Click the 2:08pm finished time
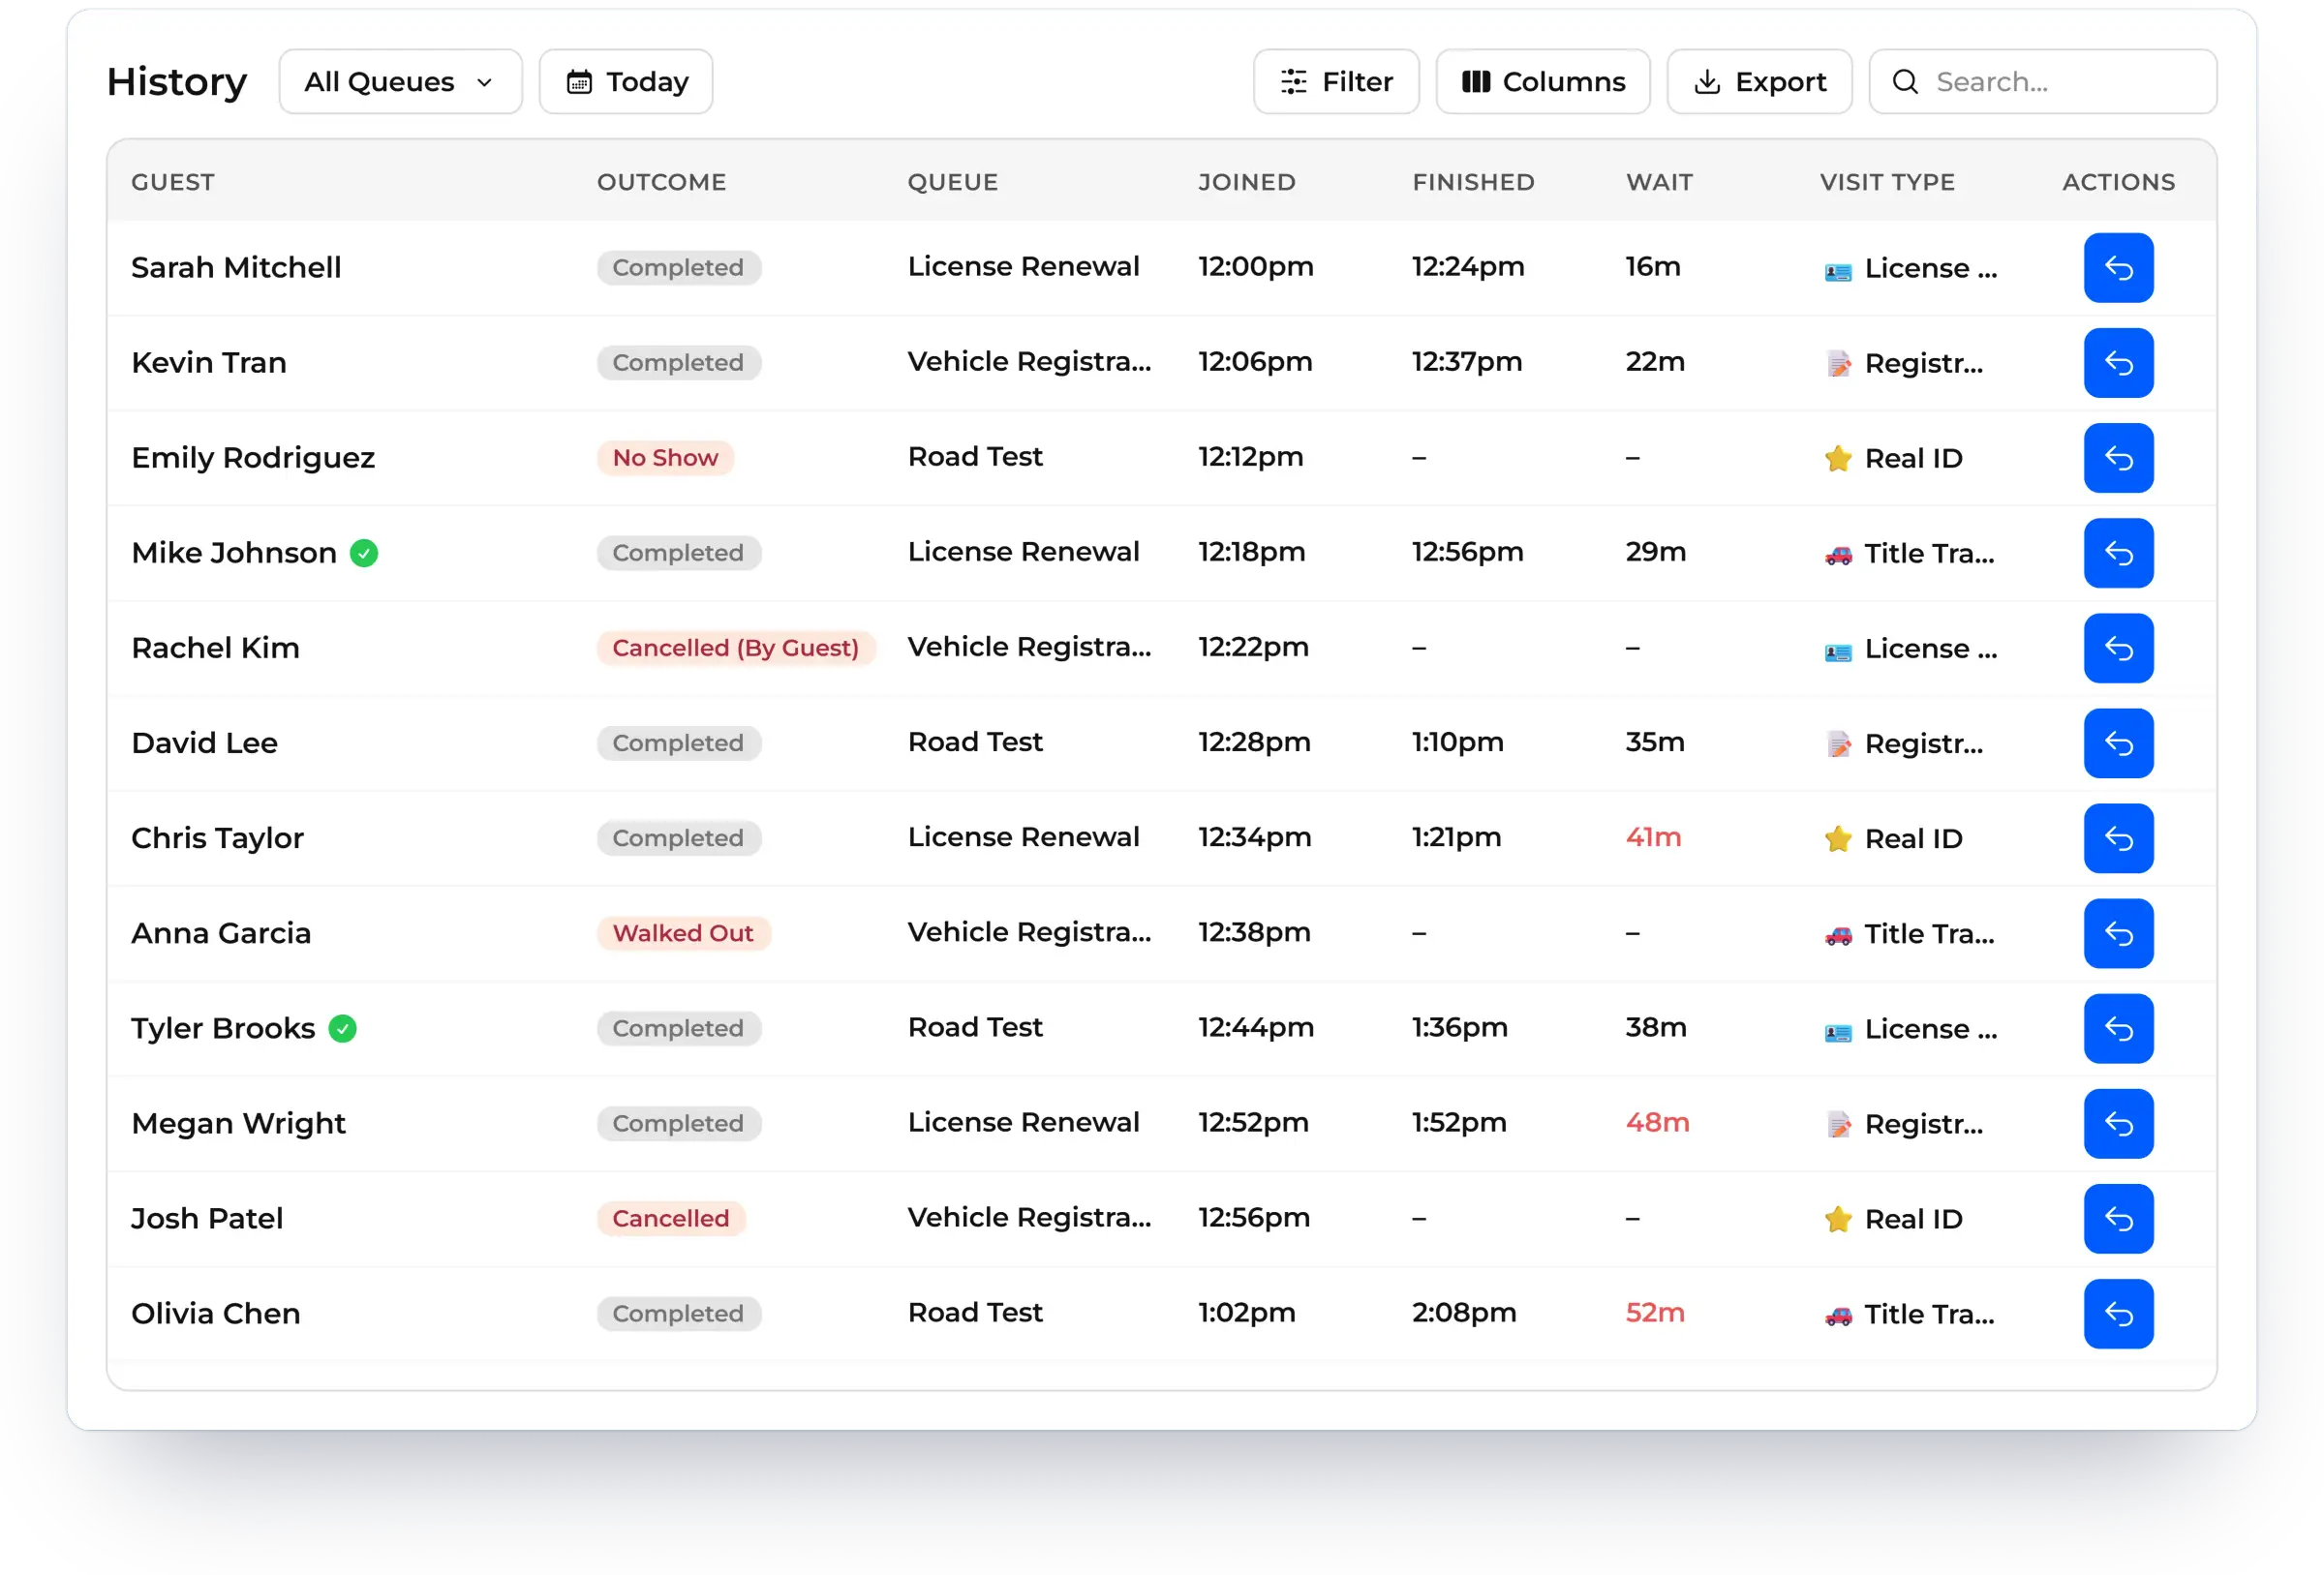Image resolution: width=2324 pixels, height=1575 pixels. 1464,1312
